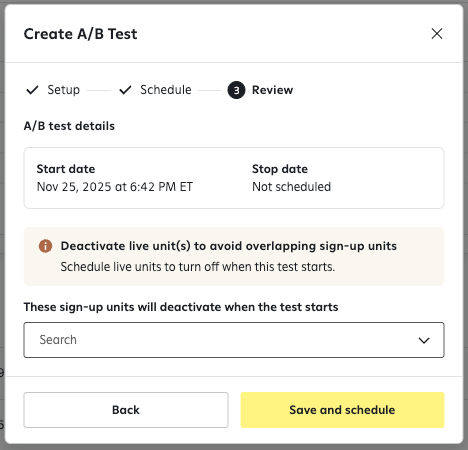Click the step 3 circle badge

pos(236,90)
